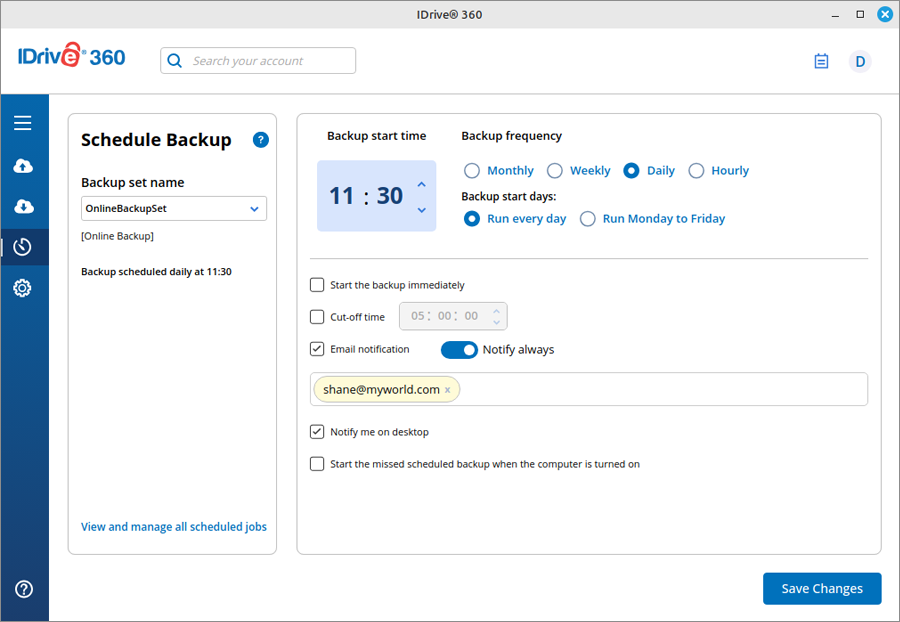Viewport: 900px width, 622px height.
Task: Open the cloud restore download sidebar icon
Action: [x=23, y=207]
